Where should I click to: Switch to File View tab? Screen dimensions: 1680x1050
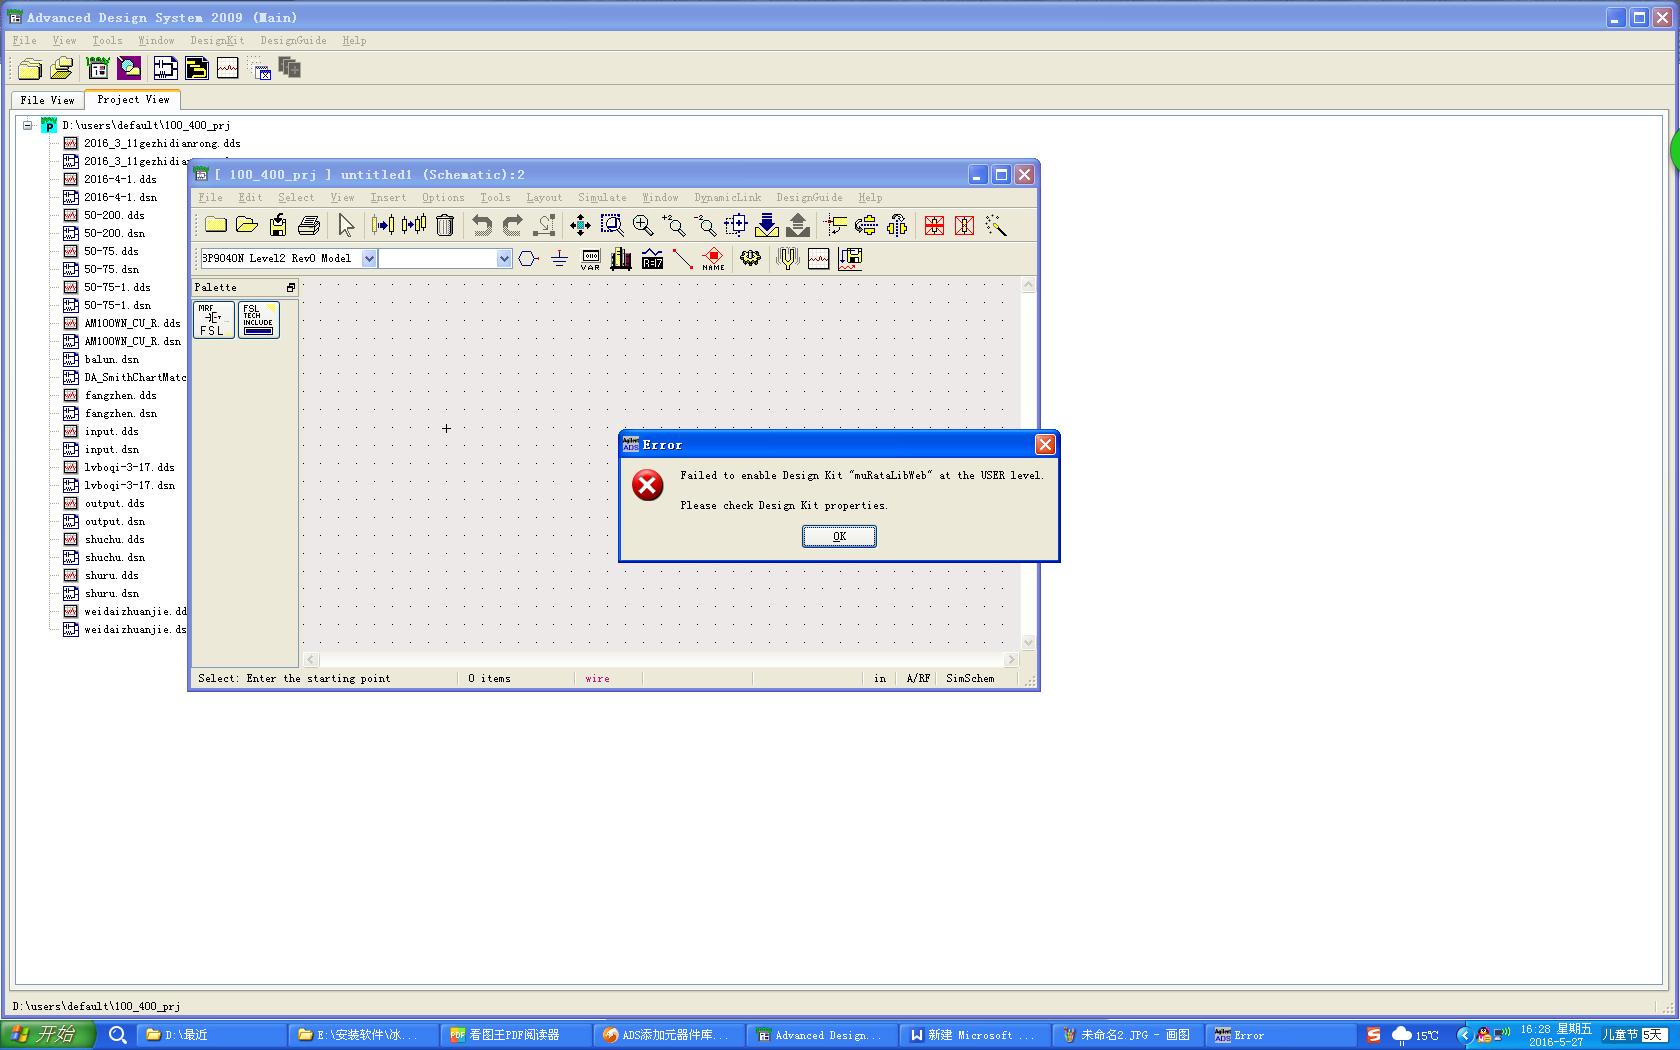click(47, 100)
